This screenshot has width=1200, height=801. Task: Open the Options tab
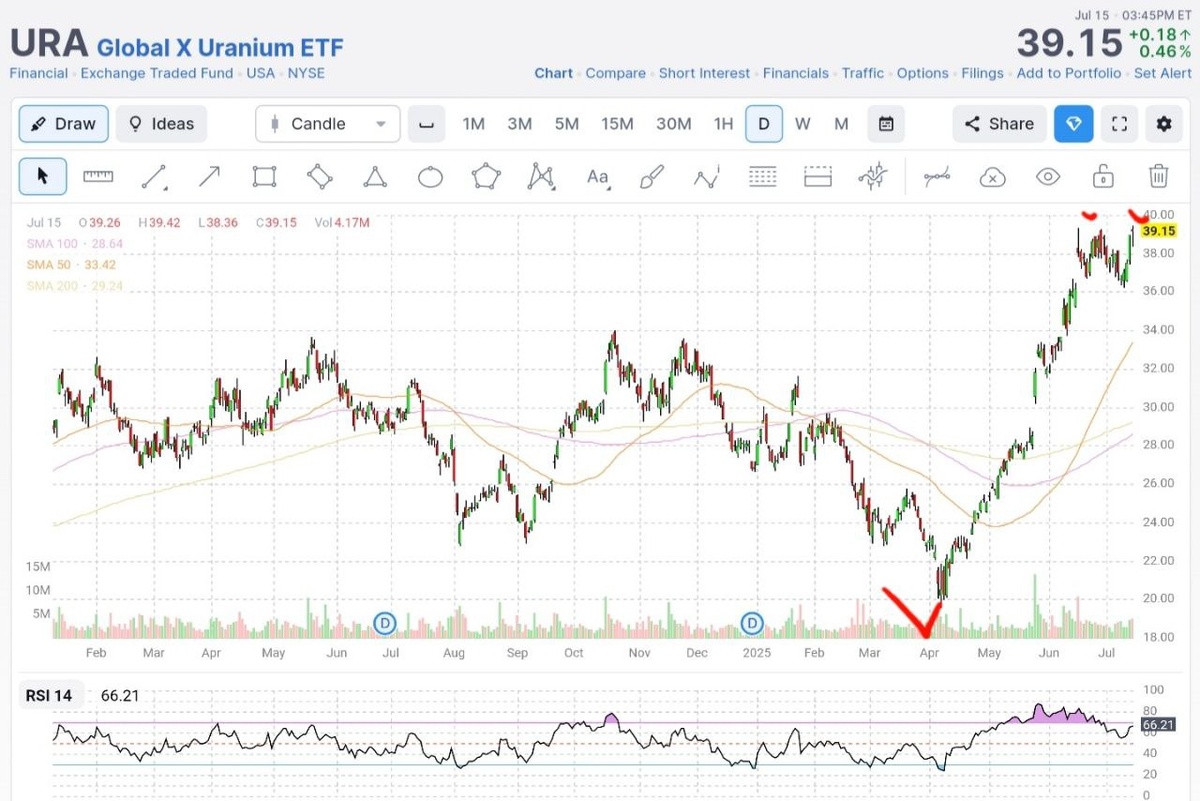(x=923, y=73)
